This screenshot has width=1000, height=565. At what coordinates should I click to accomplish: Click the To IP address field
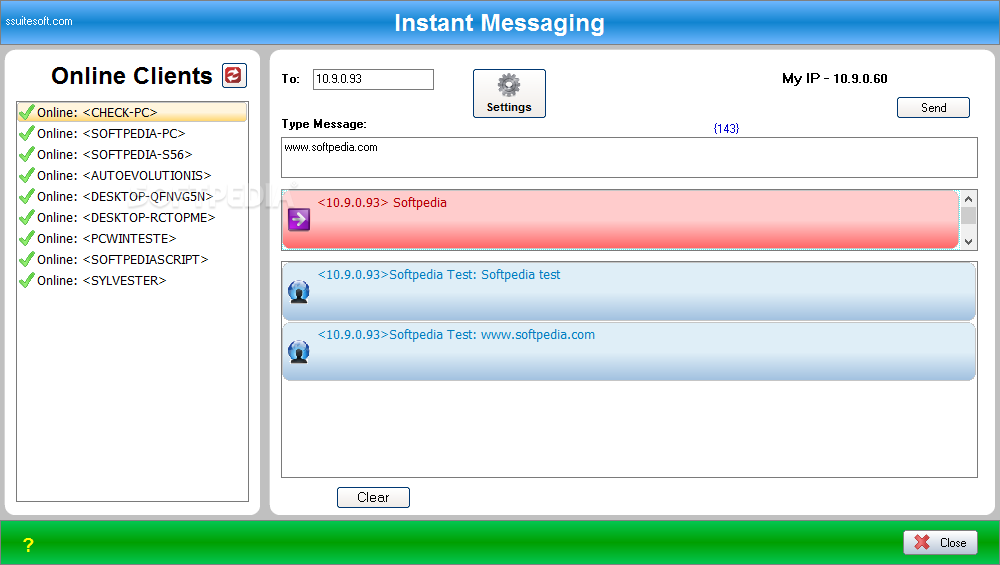(x=373, y=79)
